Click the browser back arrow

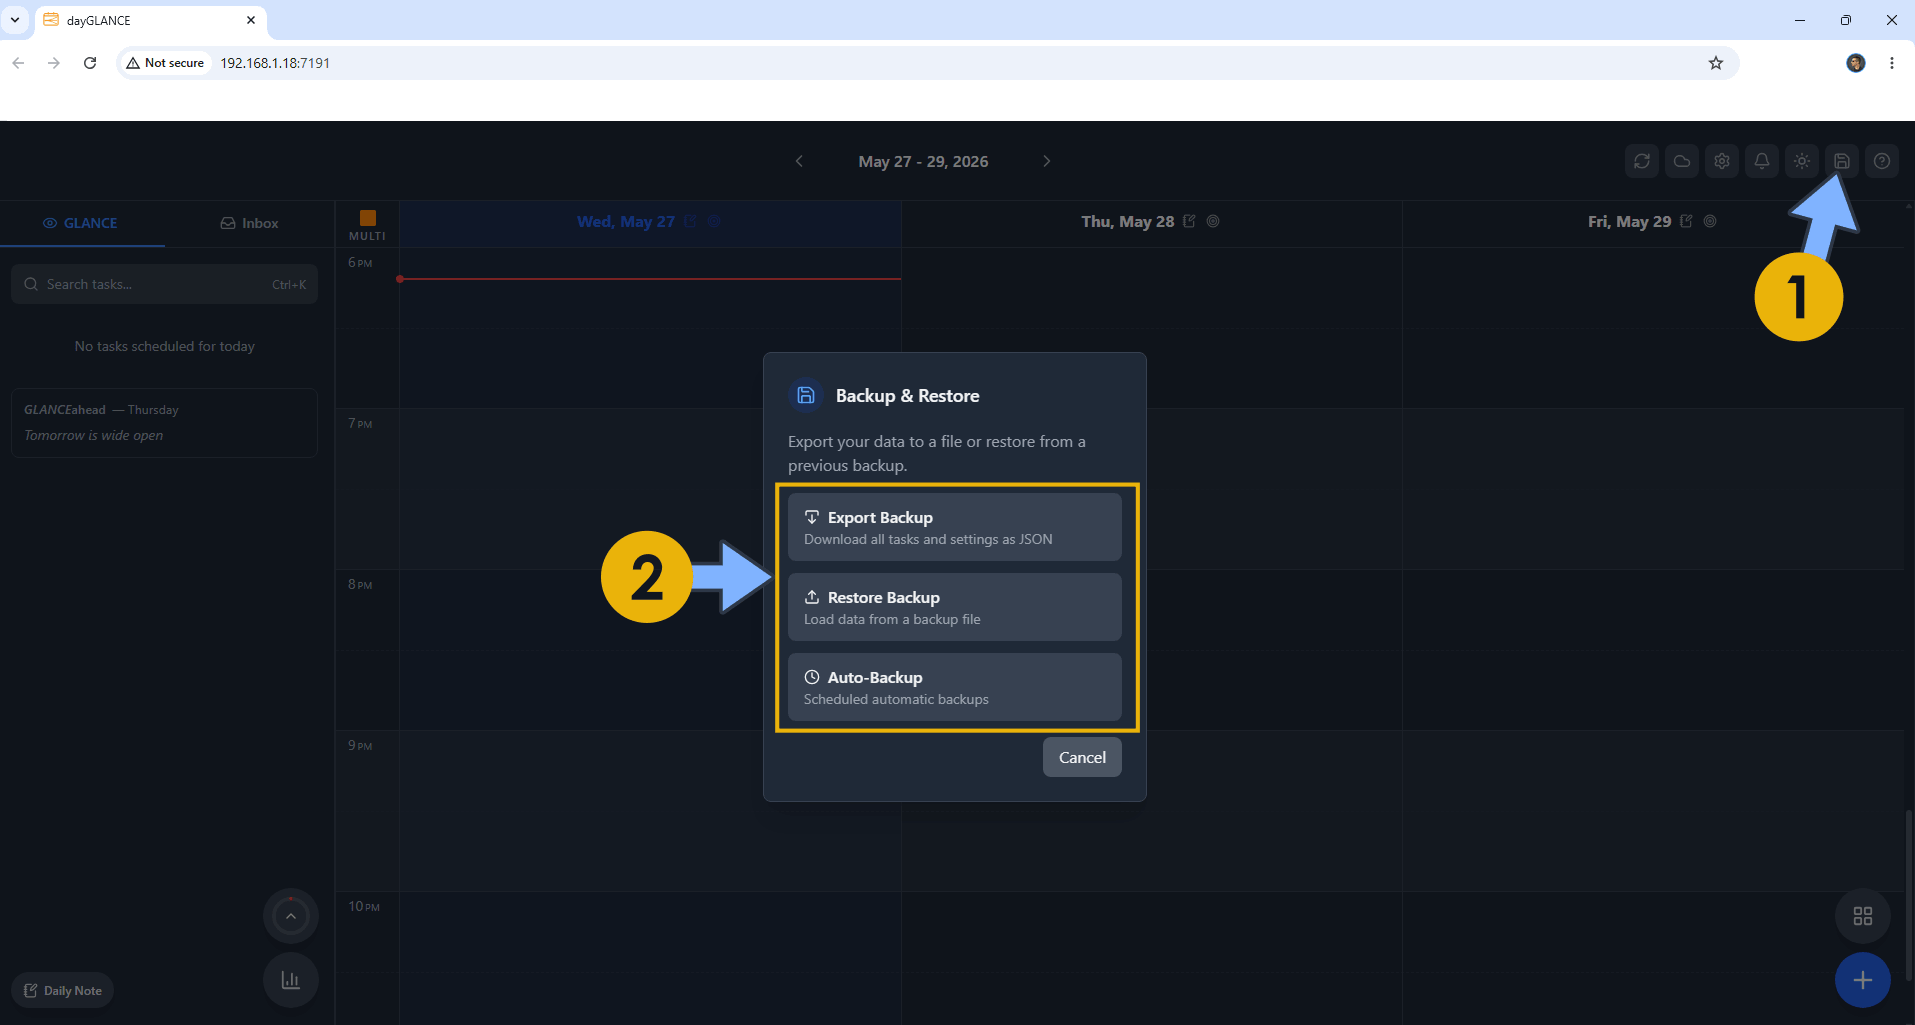pos(18,63)
